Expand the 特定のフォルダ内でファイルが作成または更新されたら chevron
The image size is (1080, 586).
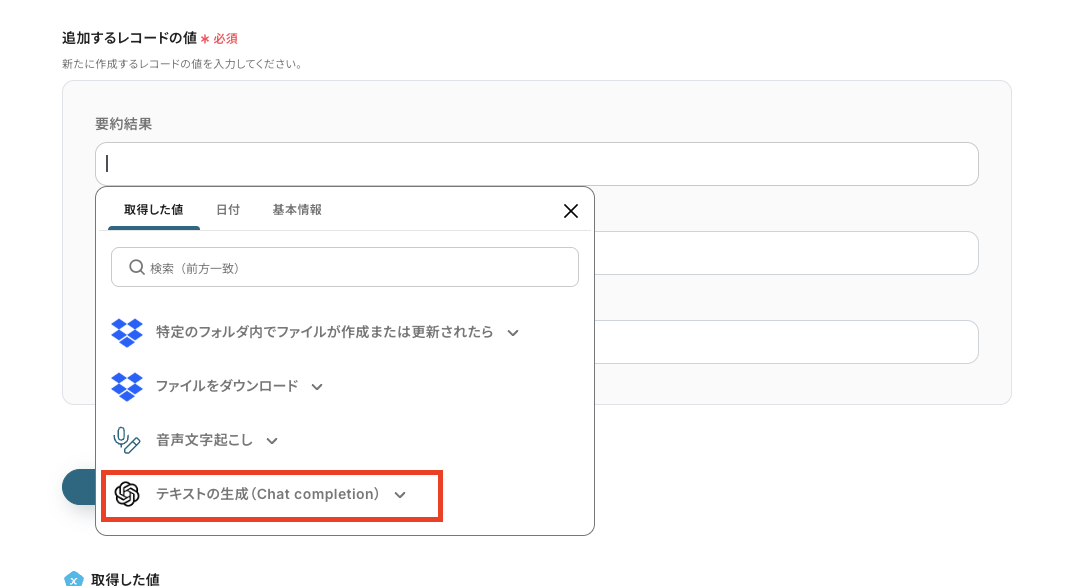coord(512,333)
